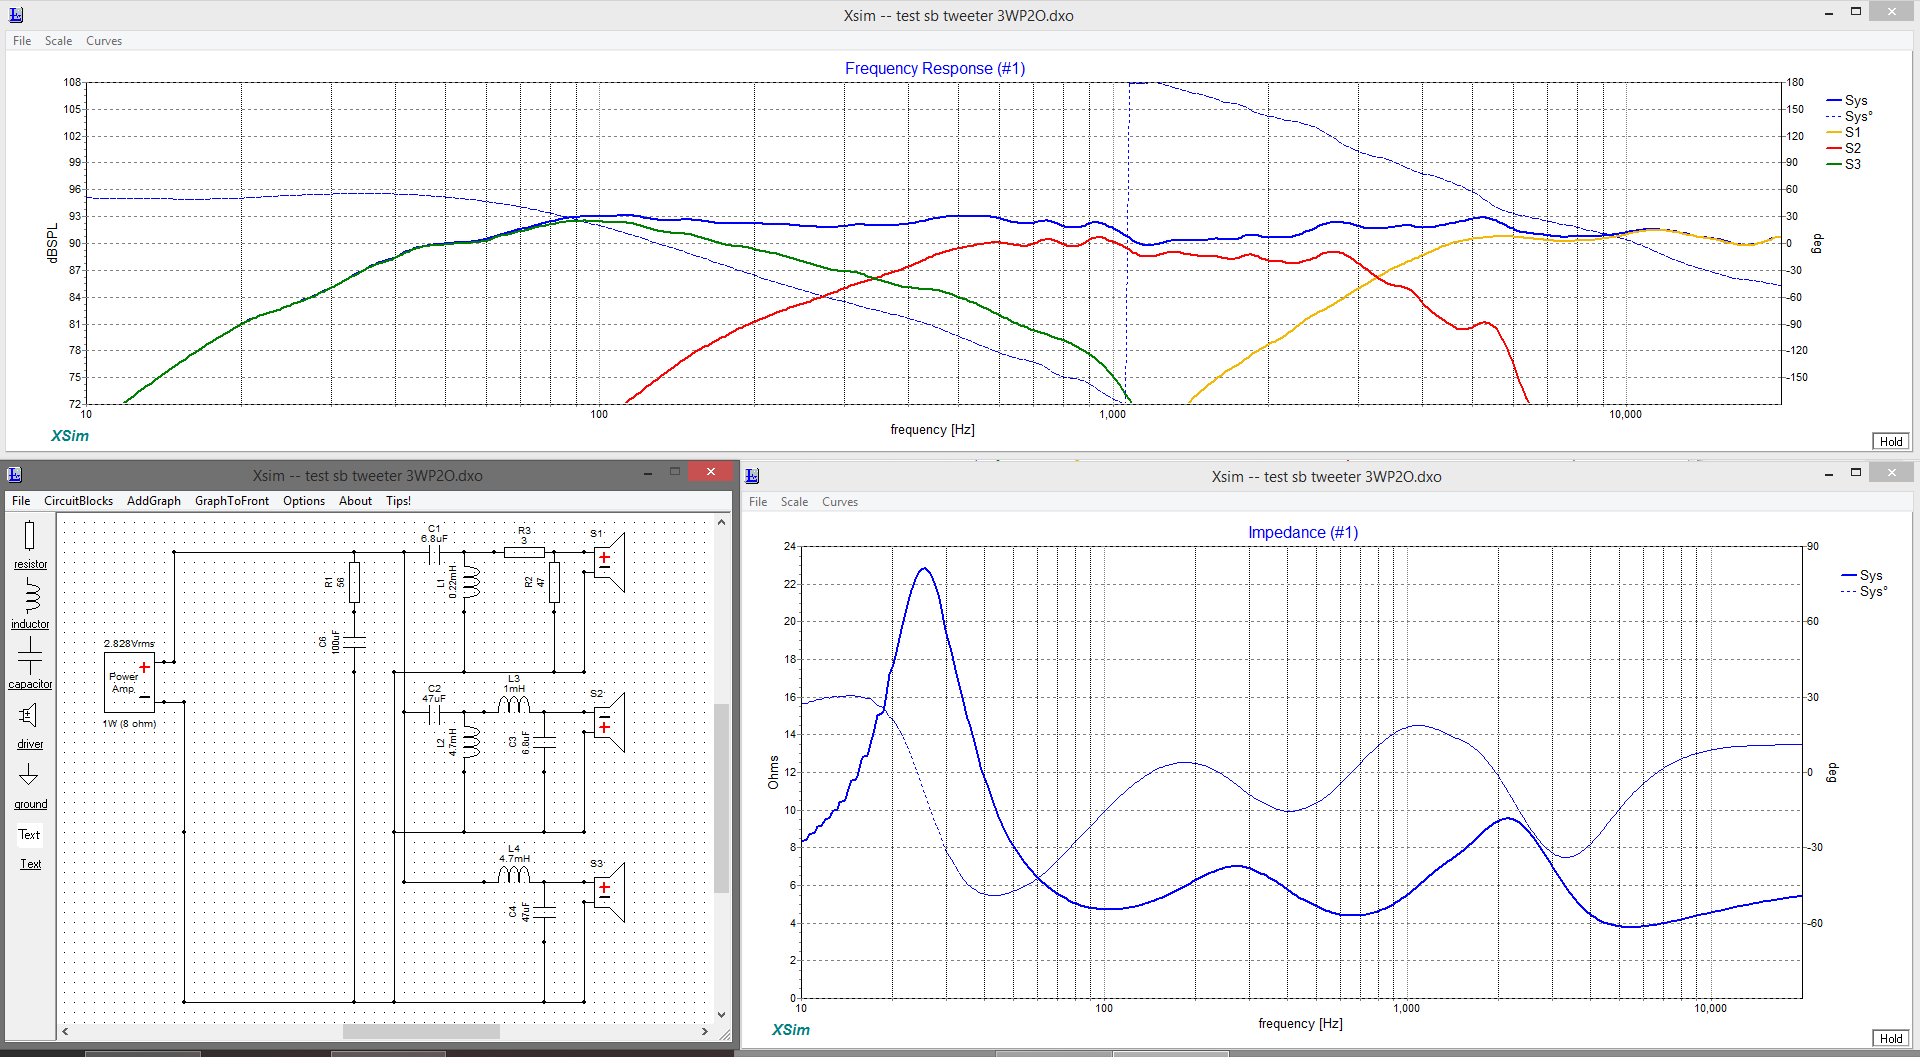Click the Sys legend entry in frequency response
The image size is (1920, 1057).
point(1846,101)
